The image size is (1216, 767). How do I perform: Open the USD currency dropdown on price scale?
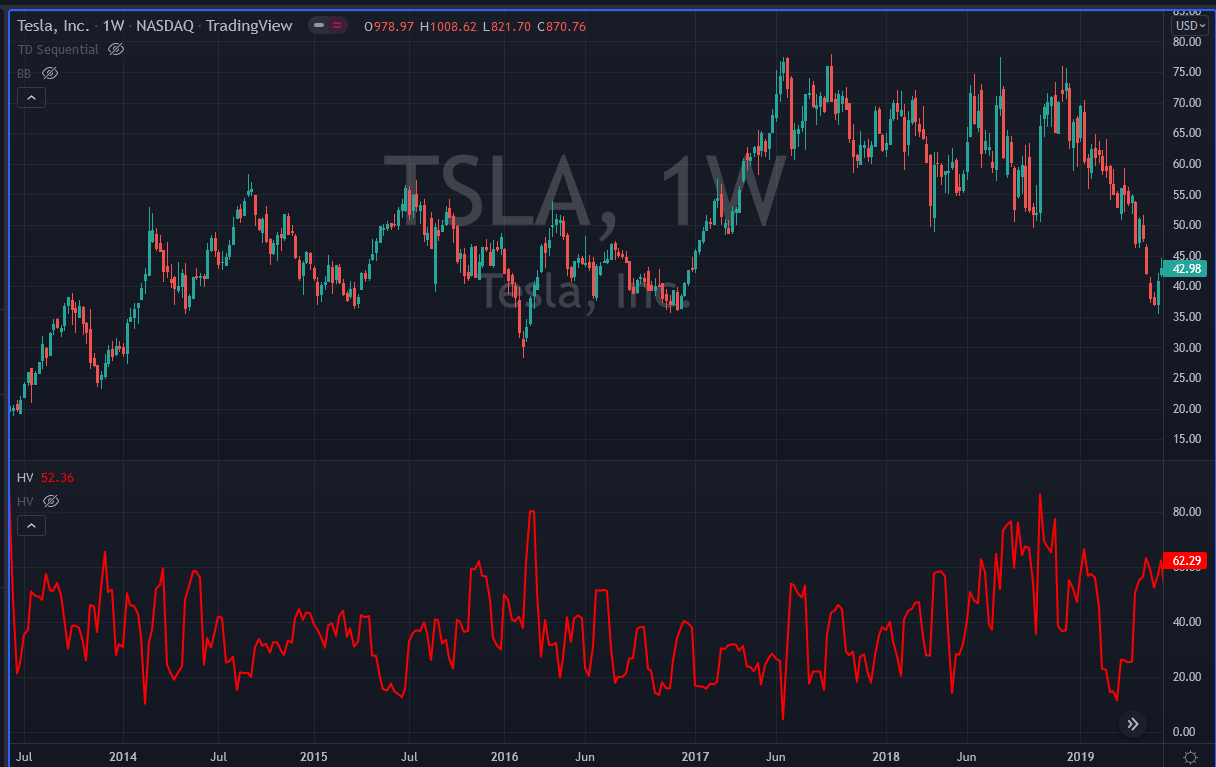point(1189,26)
